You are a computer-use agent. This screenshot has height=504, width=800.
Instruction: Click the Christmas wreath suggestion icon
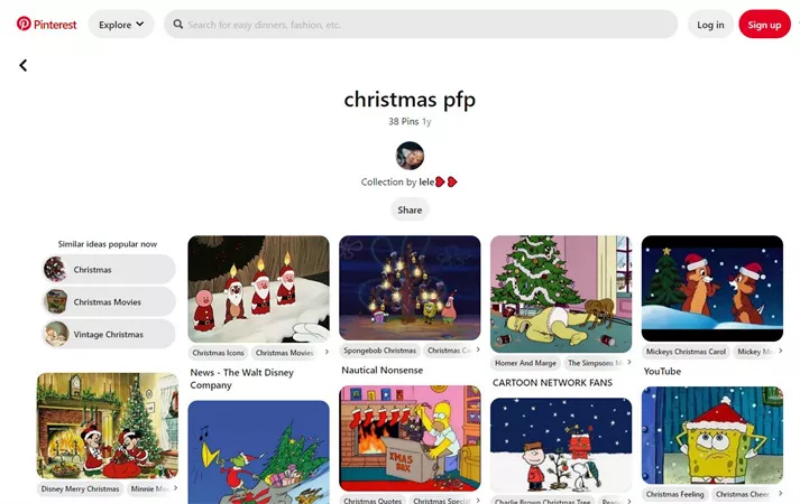tap(55, 269)
